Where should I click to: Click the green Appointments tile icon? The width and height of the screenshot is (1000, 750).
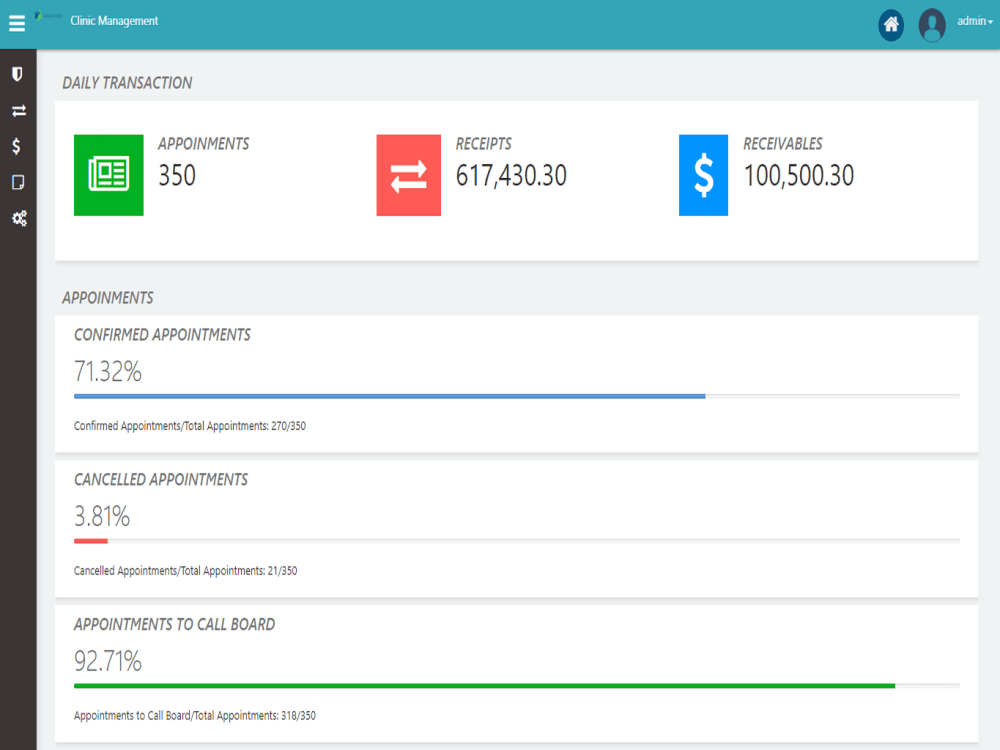[x=108, y=175]
